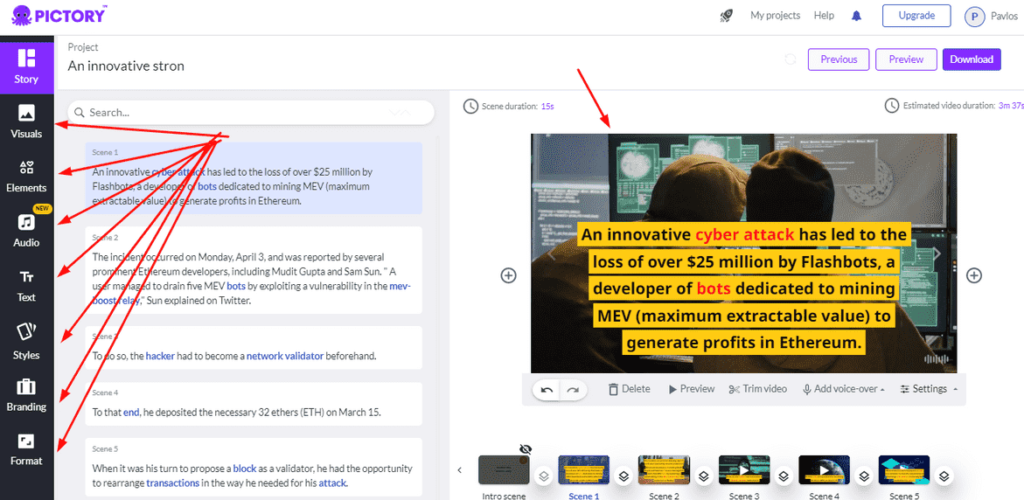Preview the current scene from toolbar
The height and width of the screenshot is (500, 1024).
pyautogui.click(x=691, y=389)
